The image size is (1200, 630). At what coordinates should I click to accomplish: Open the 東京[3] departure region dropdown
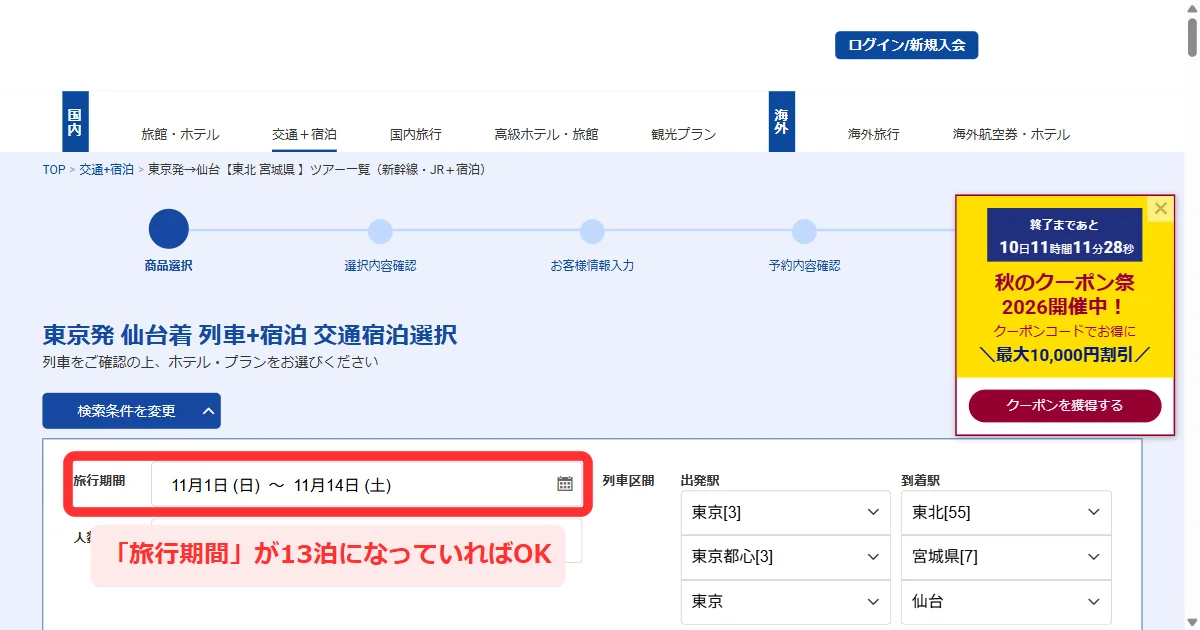click(786, 513)
